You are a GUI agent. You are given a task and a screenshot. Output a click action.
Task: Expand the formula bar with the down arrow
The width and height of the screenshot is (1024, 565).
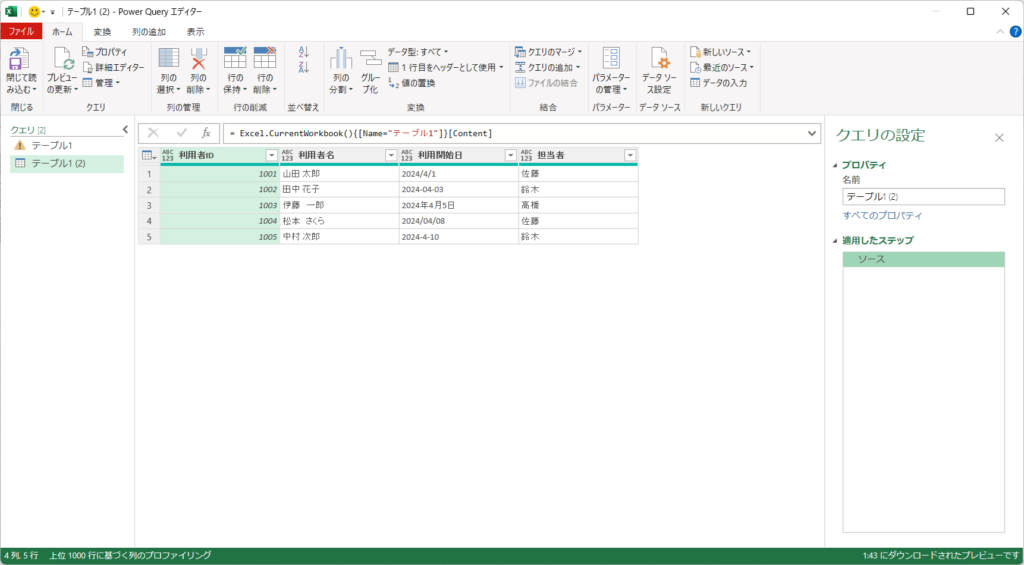tap(812, 133)
